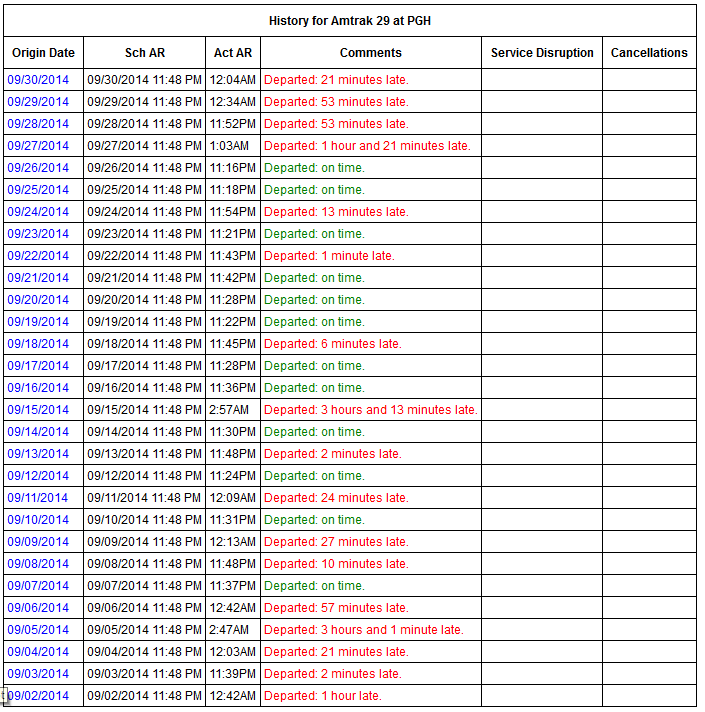Go to the 09/04/2014 link
The image size is (705, 712).
[38, 652]
